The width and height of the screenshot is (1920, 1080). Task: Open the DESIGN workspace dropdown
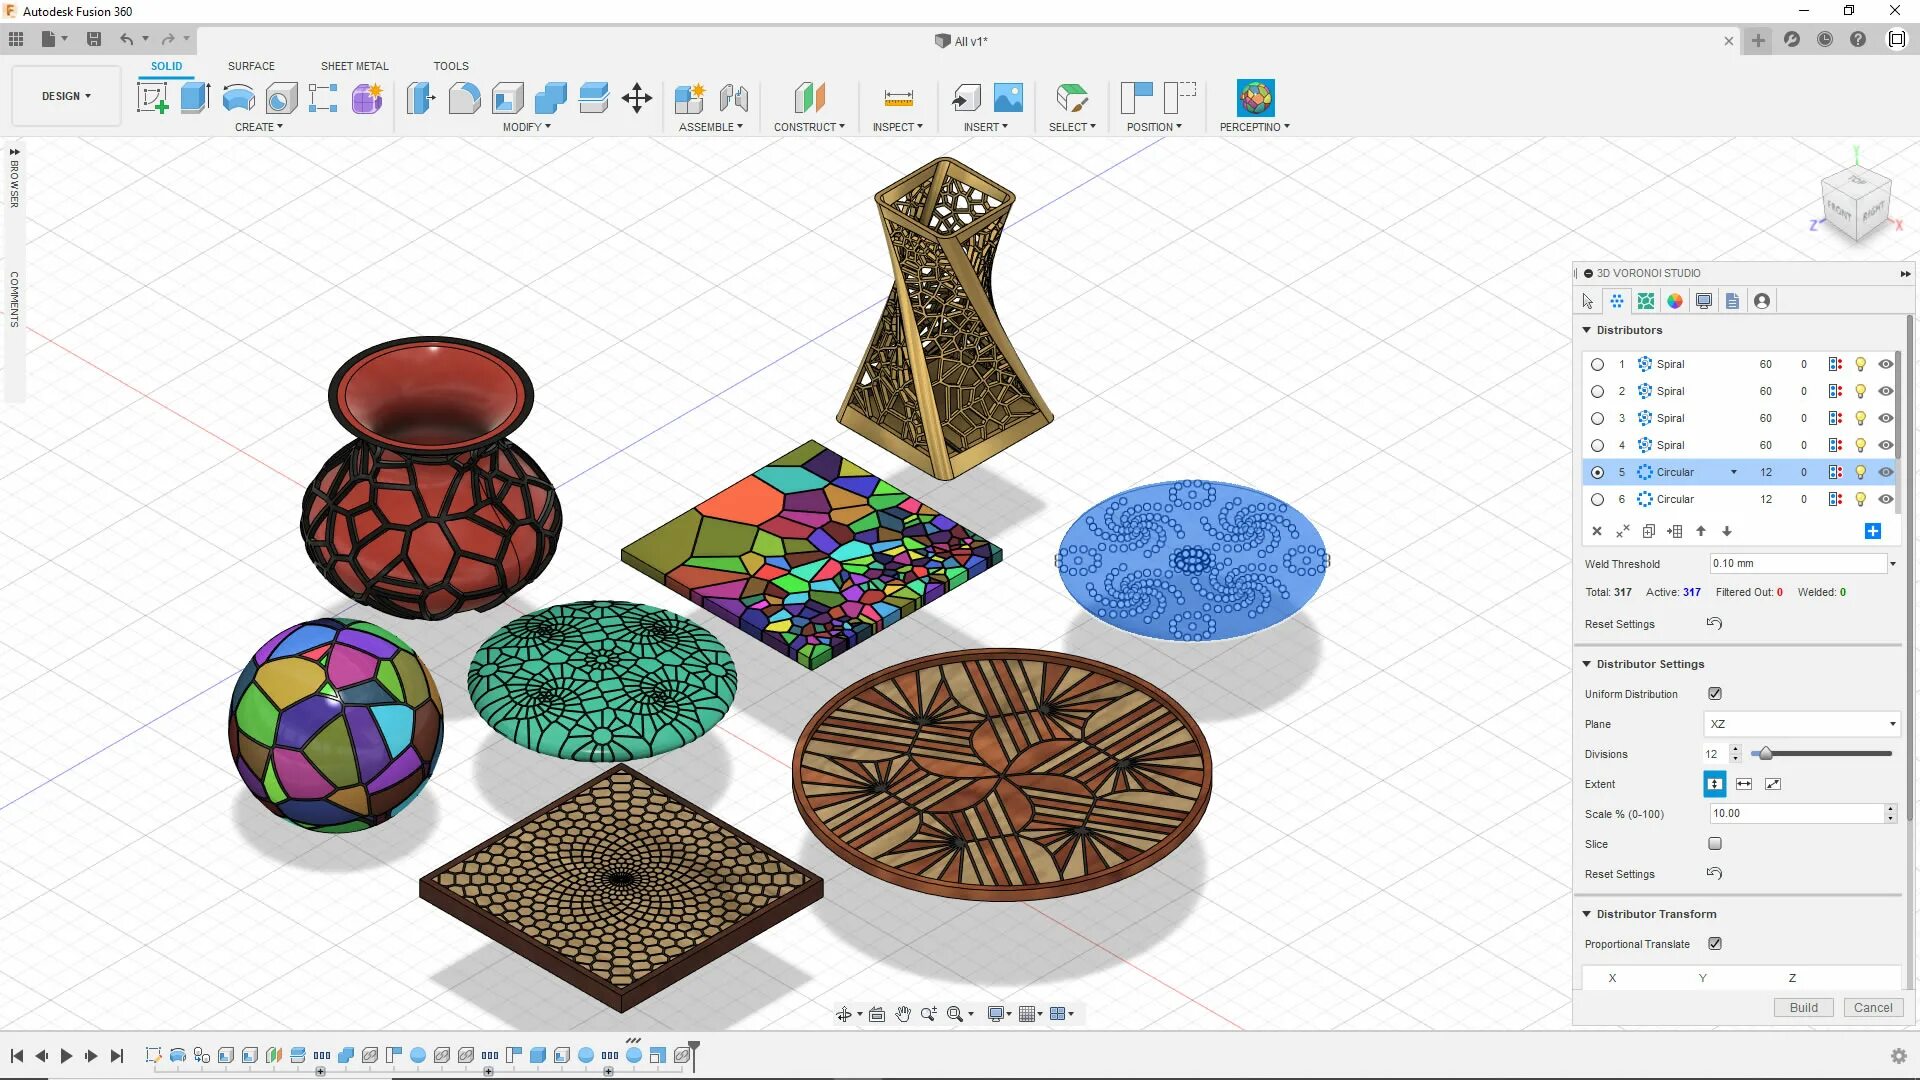66,96
